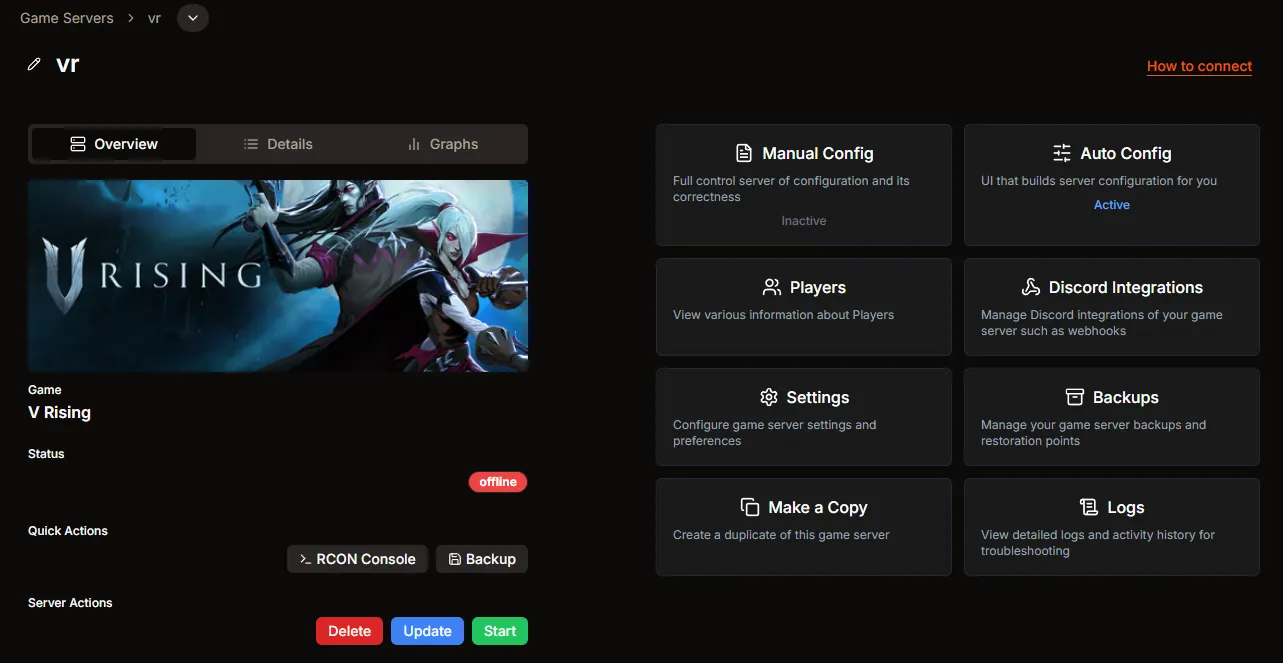This screenshot has width=1283, height=663.
Task: Open the RCON Console
Action: tap(356, 558)
